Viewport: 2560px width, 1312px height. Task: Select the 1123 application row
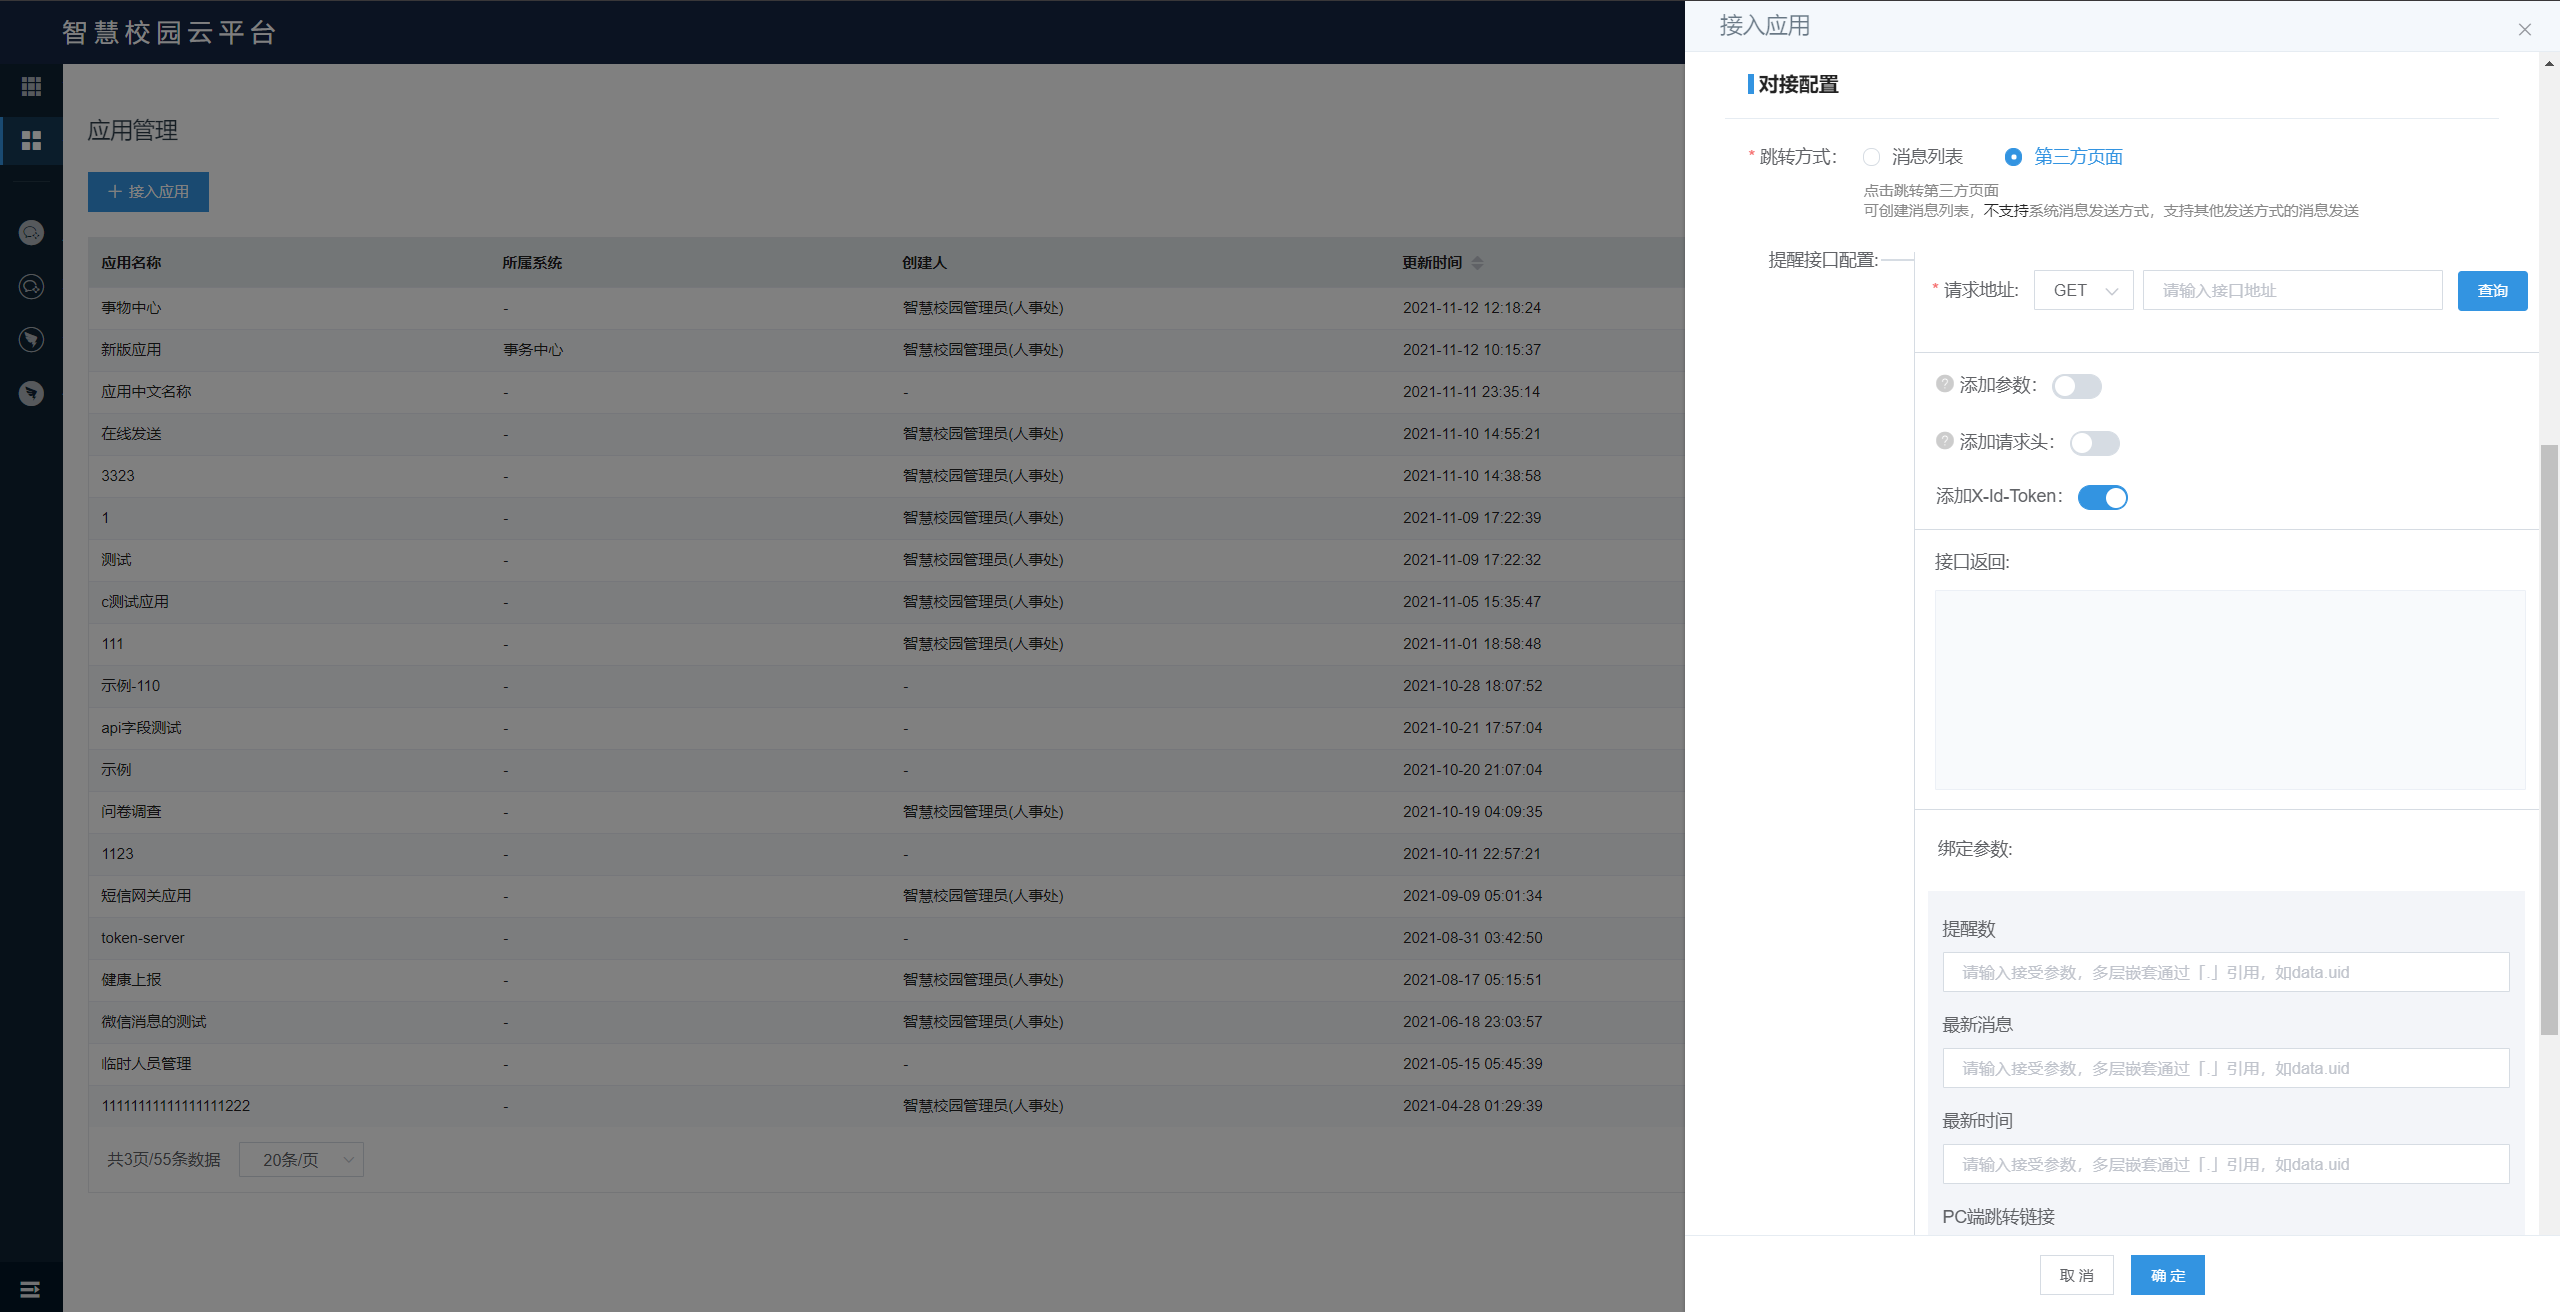(x=886, y=854)
